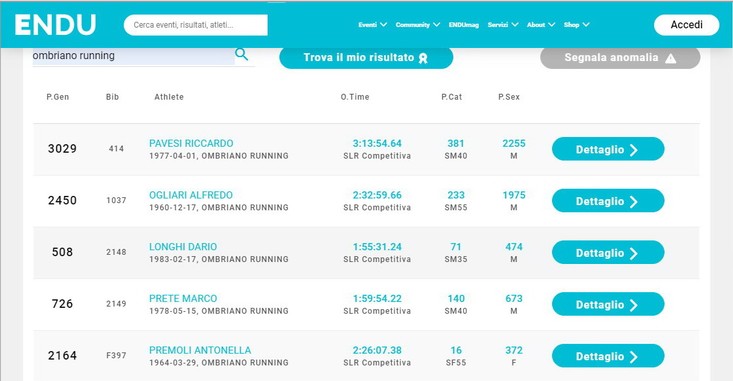
Task: Click the chevron arrow on Premoli Antonella's Dettaglio
Action: coord(633,357)
